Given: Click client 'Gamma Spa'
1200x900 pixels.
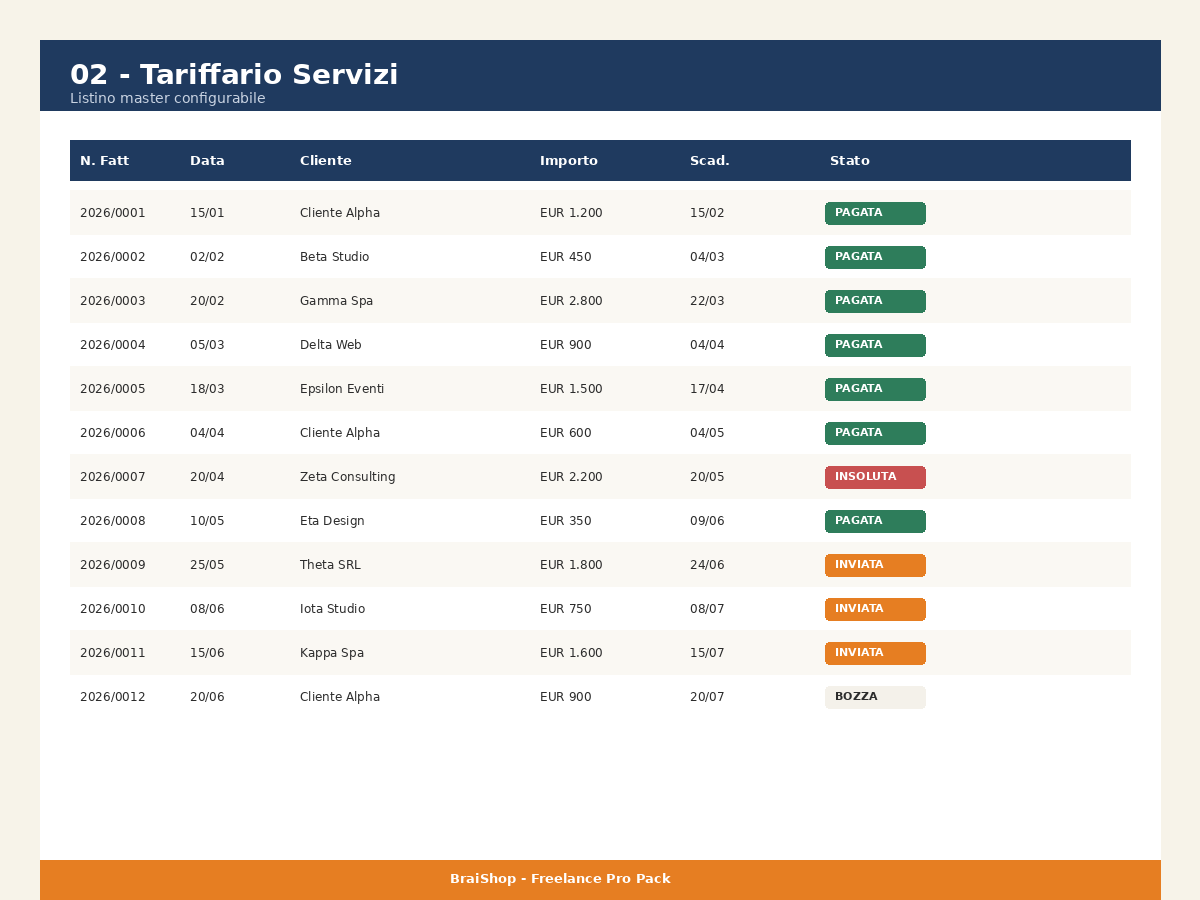Looking at the screenshot, I should pyautogui.click(x=337, y=301).
